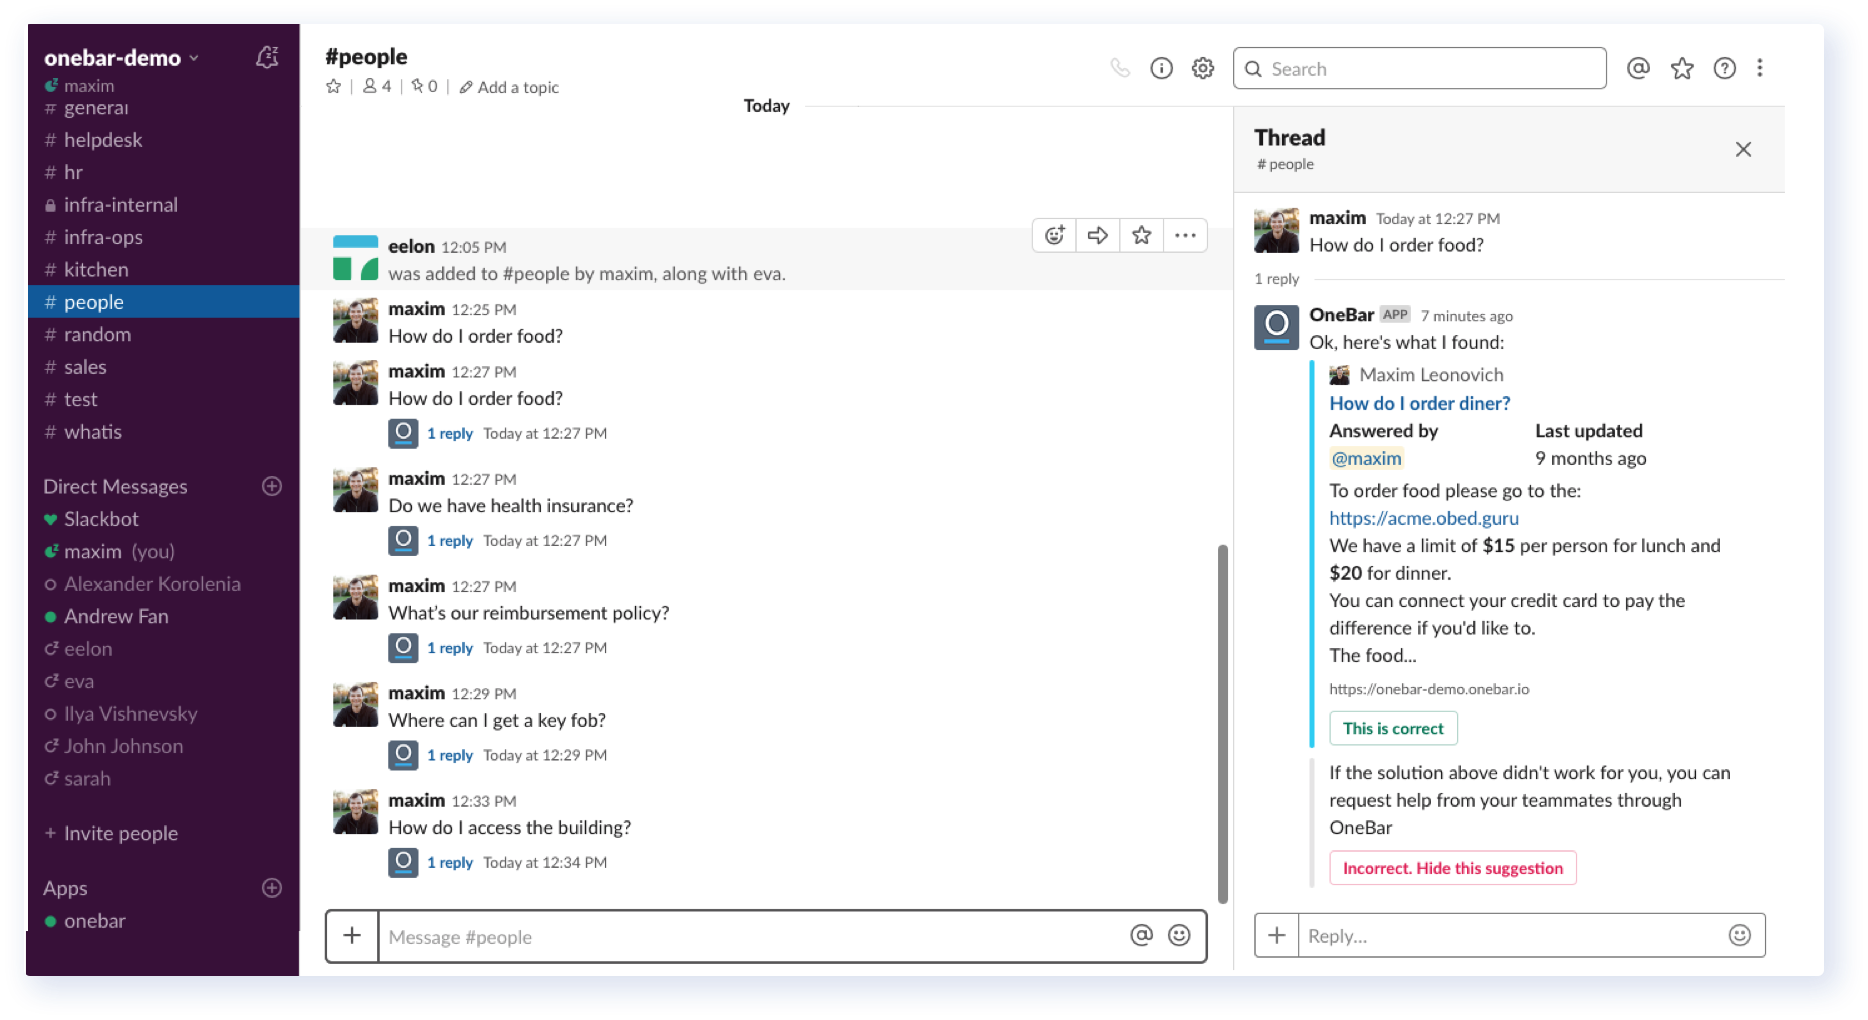Viewport: 1868px width, 1020px height.
Task: Open more actions on eelon's message
Action: tap(1185, 235)
